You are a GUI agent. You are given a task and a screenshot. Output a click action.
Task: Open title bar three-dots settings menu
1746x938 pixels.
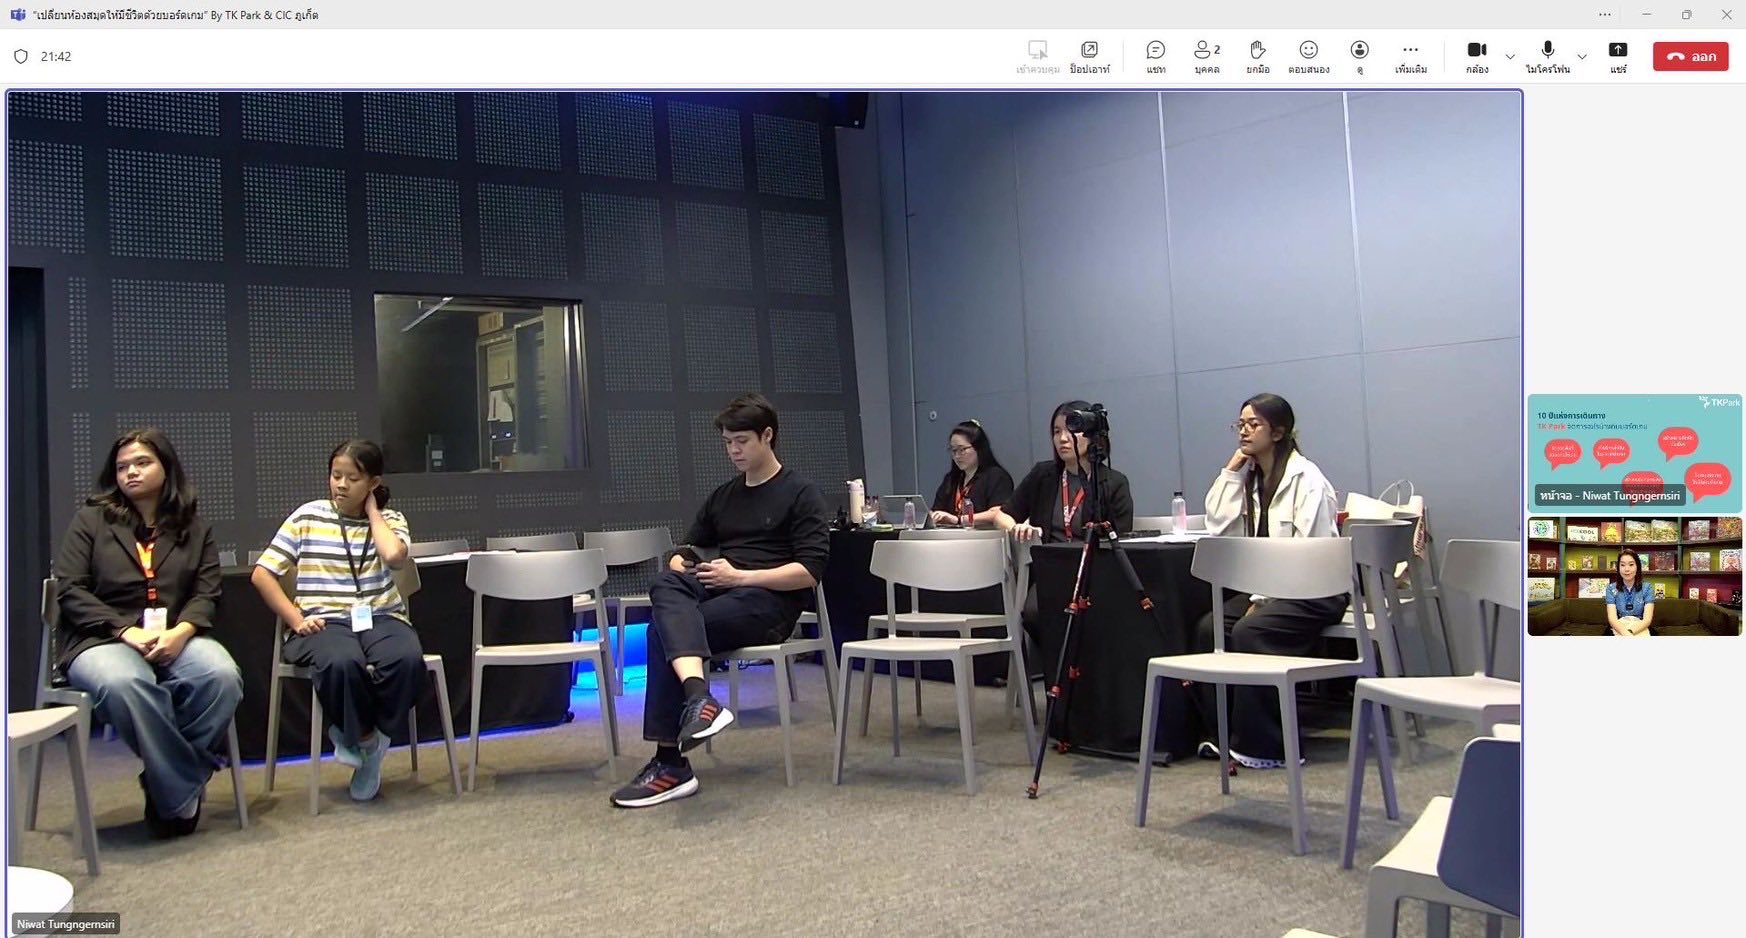1605,15
